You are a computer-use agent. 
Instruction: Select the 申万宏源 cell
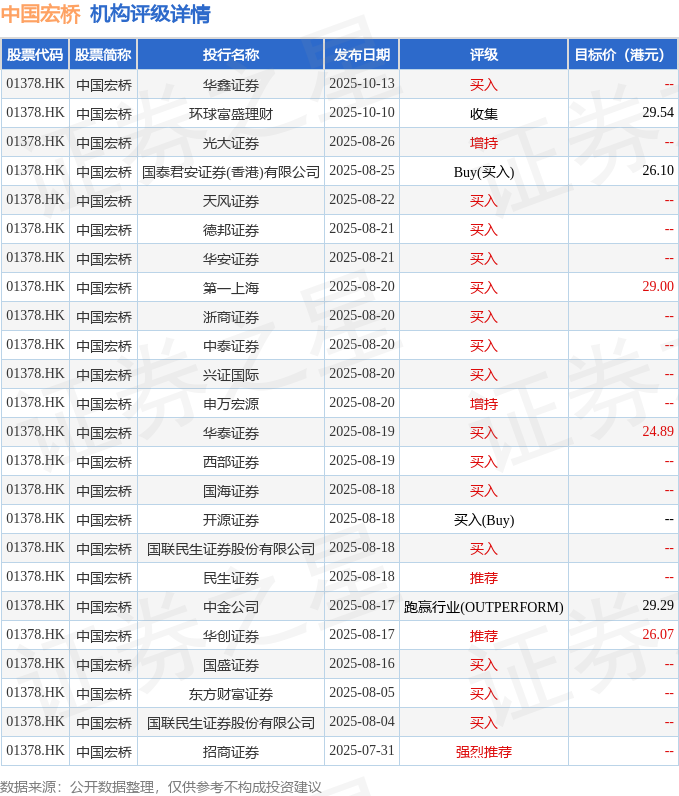point(231,404)
